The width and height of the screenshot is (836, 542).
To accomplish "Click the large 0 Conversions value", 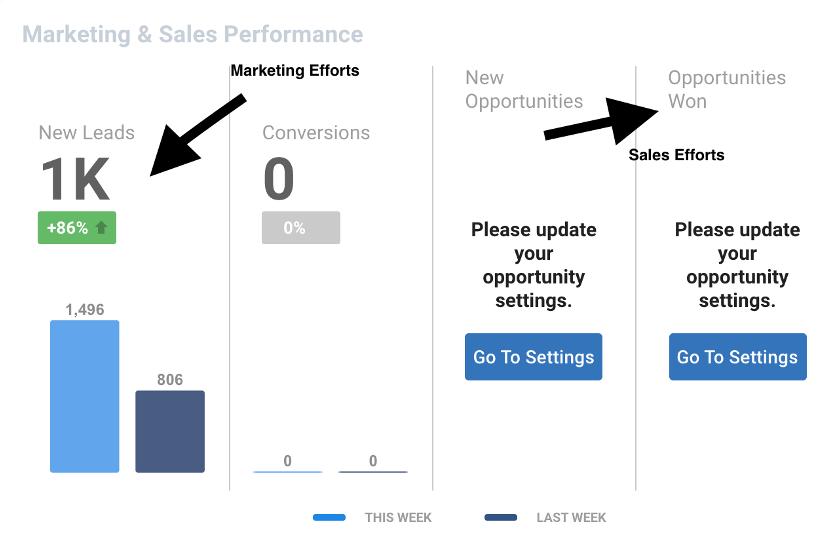I will coord(279,180).
